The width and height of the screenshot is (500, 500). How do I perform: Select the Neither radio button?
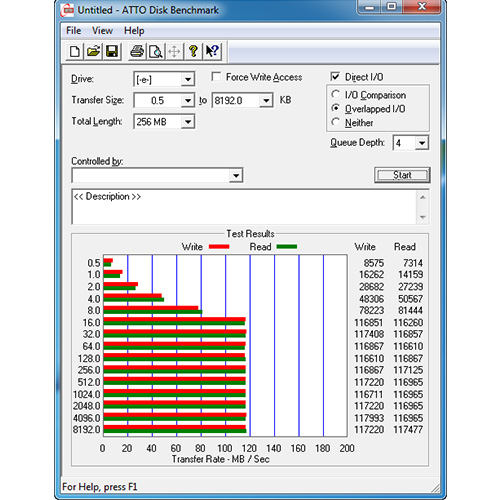[336, 123]
